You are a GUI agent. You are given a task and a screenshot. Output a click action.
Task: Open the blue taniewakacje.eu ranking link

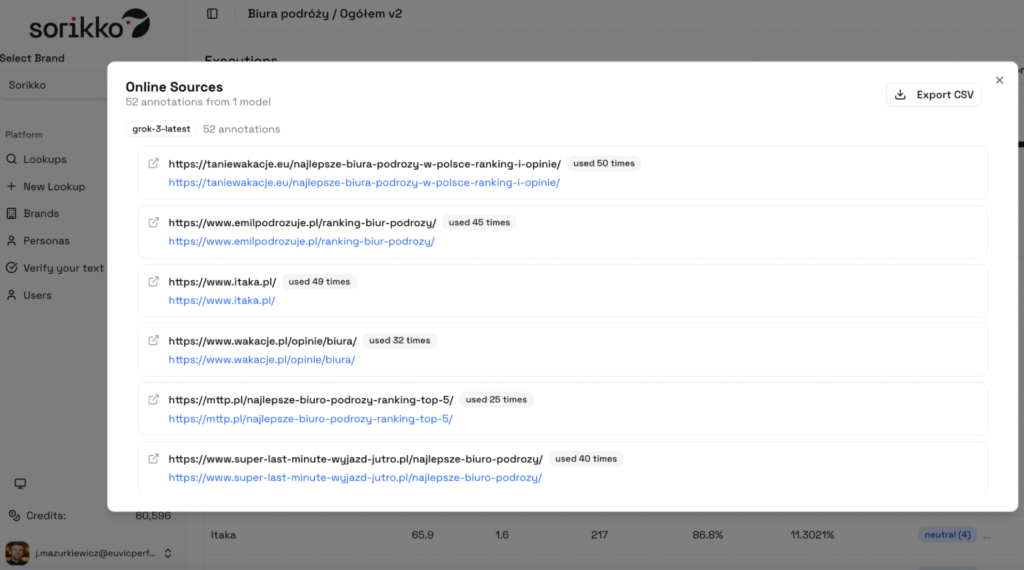[x=364, y=183]
